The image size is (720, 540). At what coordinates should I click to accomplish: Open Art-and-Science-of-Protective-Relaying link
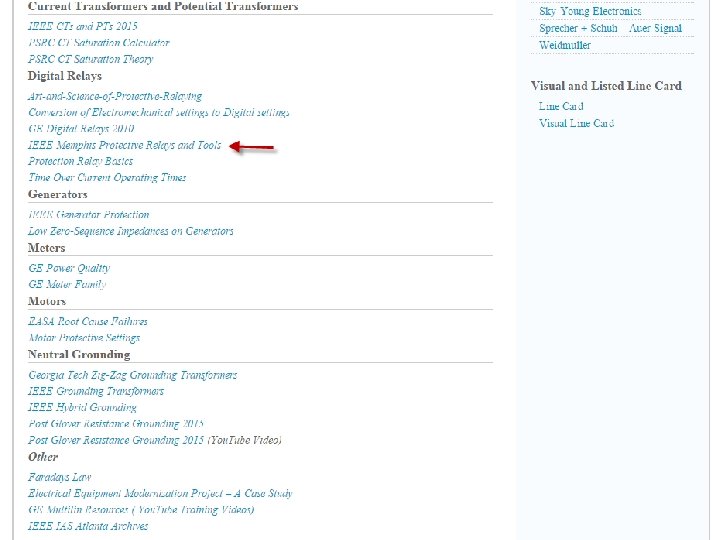[x=115, y=96]
